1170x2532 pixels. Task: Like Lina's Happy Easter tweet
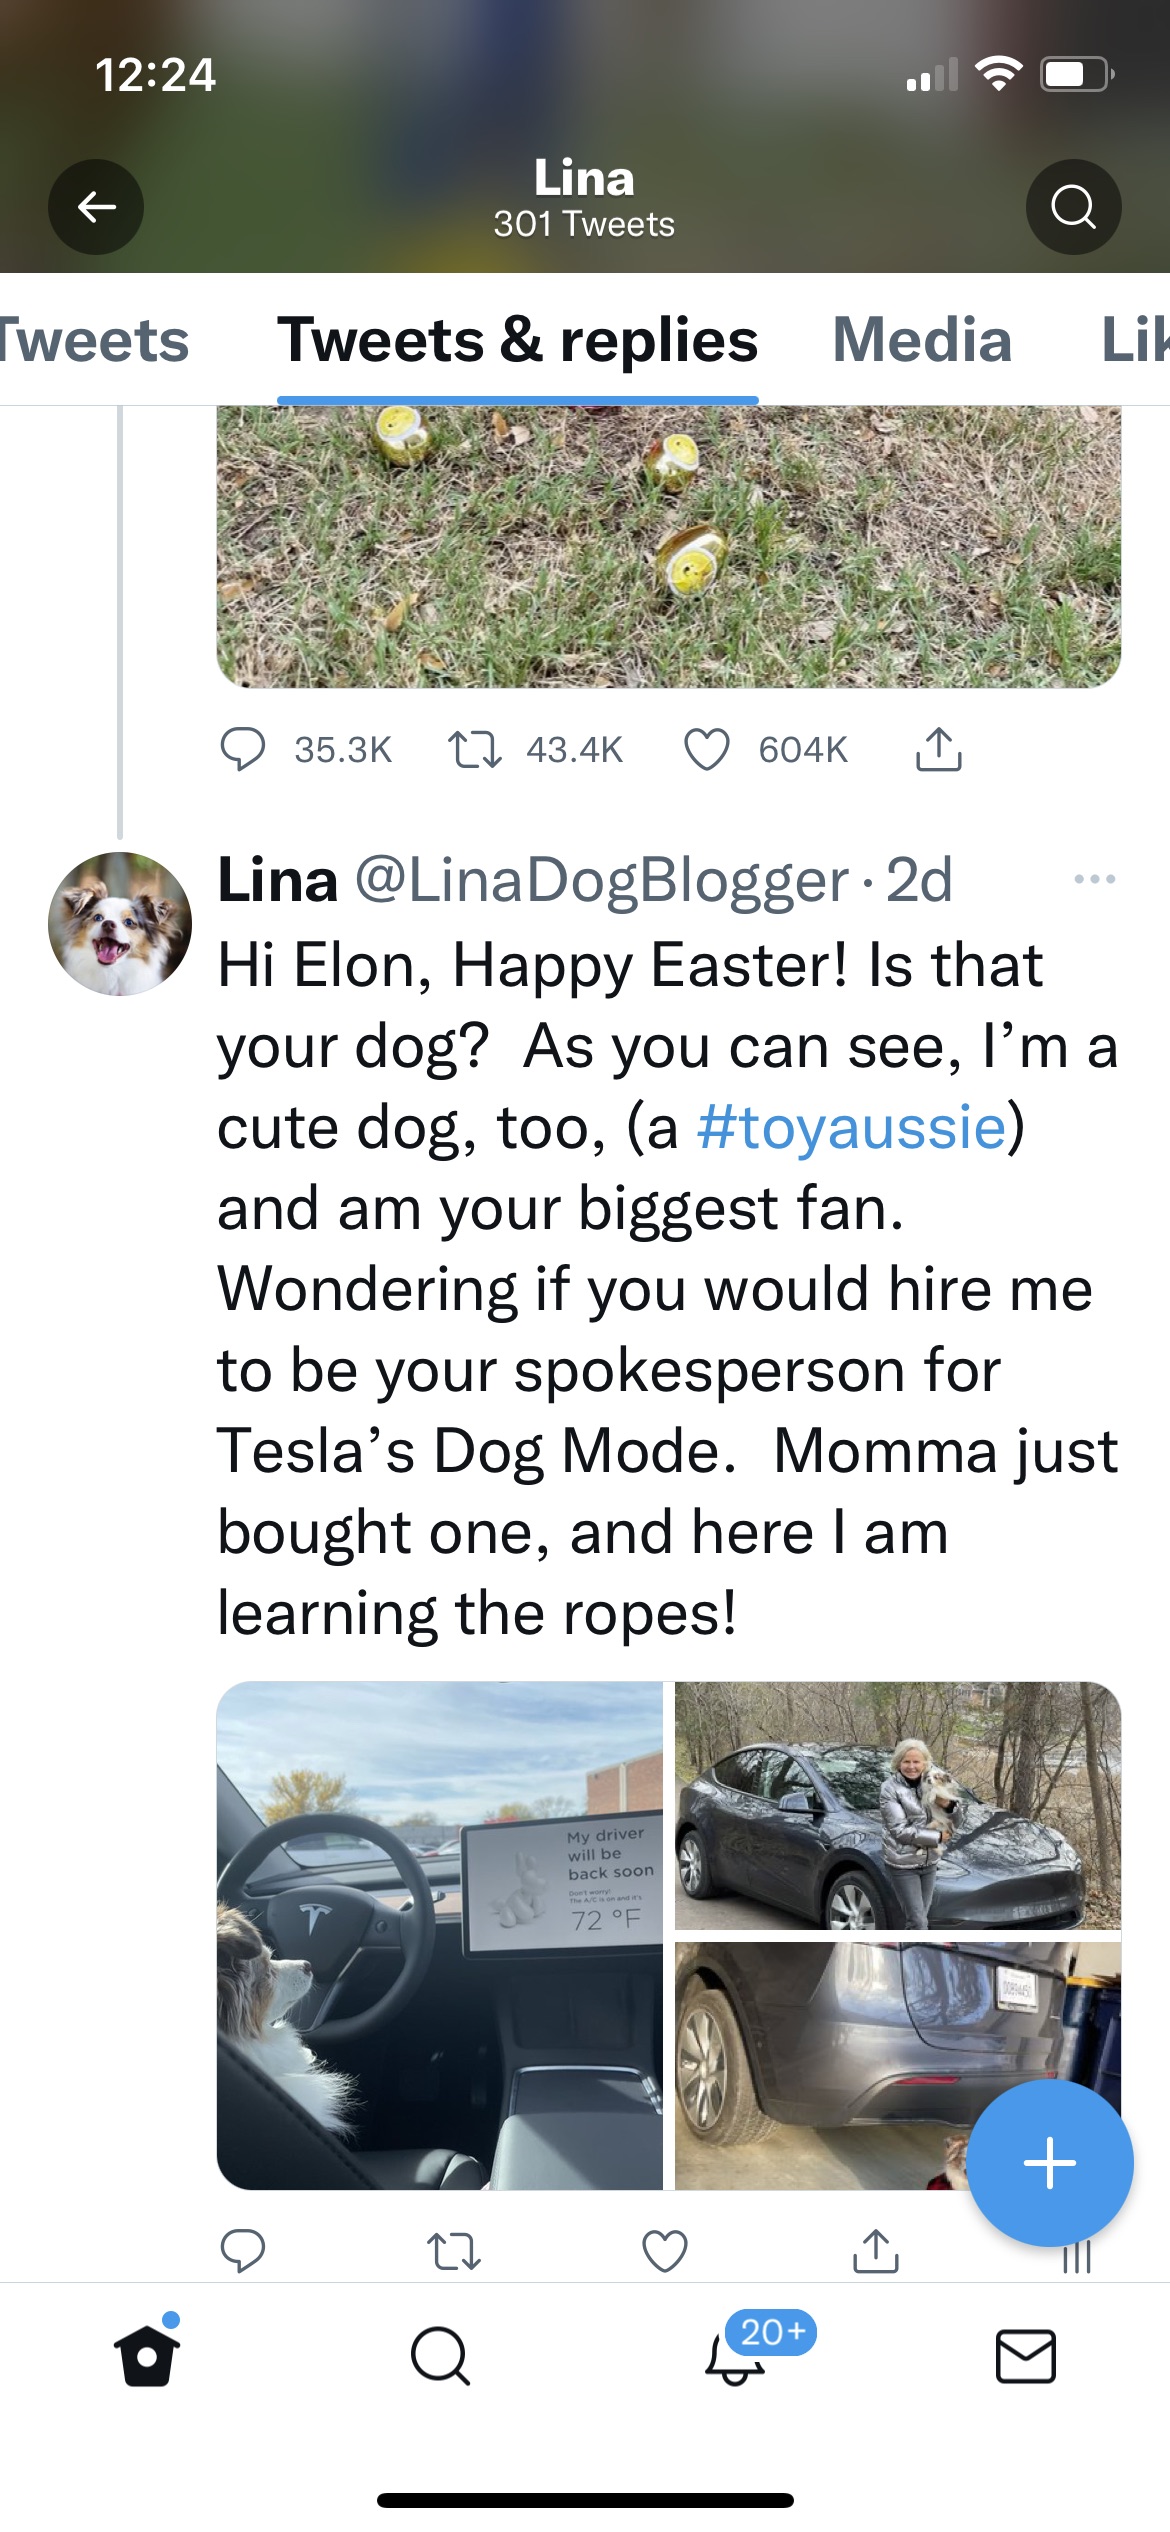click(665, 2251)
